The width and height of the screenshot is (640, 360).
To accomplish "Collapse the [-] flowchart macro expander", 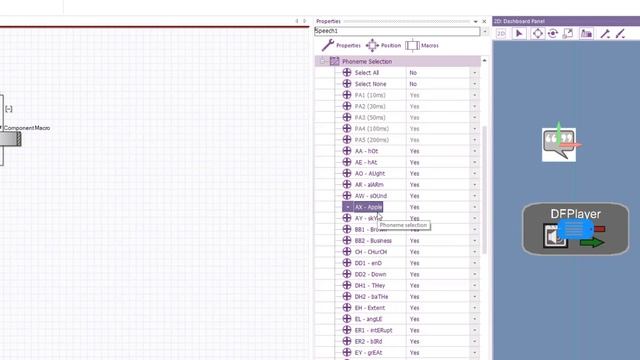I will pos(9,109).
